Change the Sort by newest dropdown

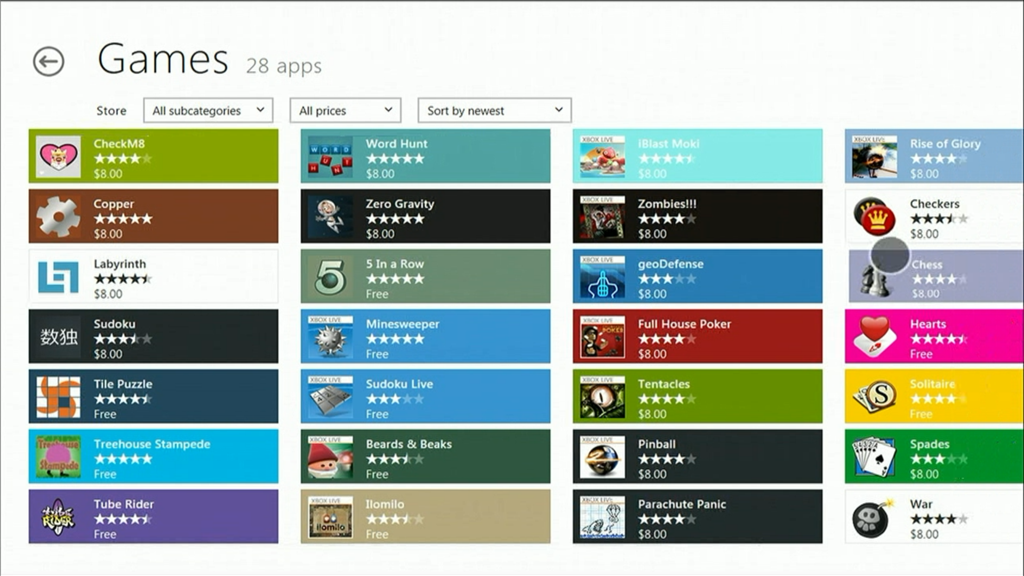(494, 110)
